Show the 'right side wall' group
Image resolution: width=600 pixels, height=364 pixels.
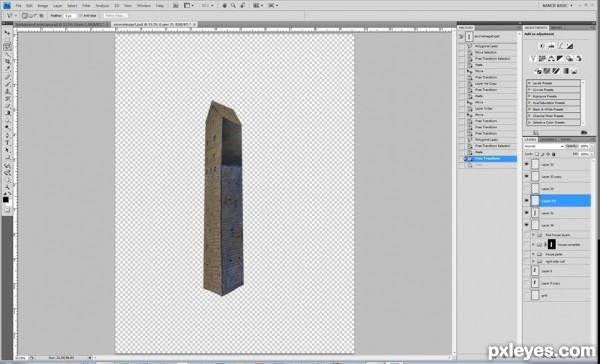[527, 261]
